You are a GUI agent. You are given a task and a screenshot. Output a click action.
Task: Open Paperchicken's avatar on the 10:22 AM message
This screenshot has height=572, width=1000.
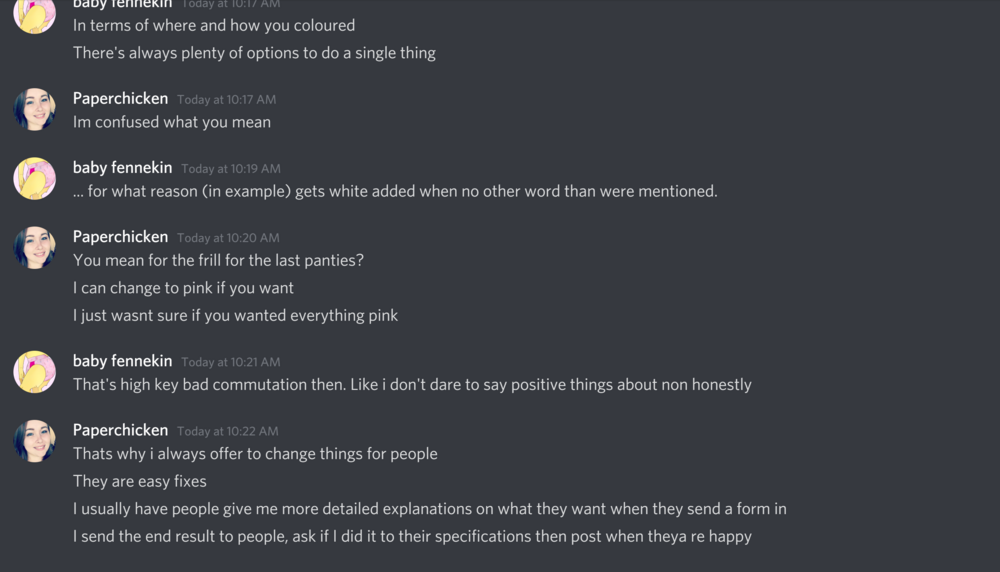(x=34, y=441)
